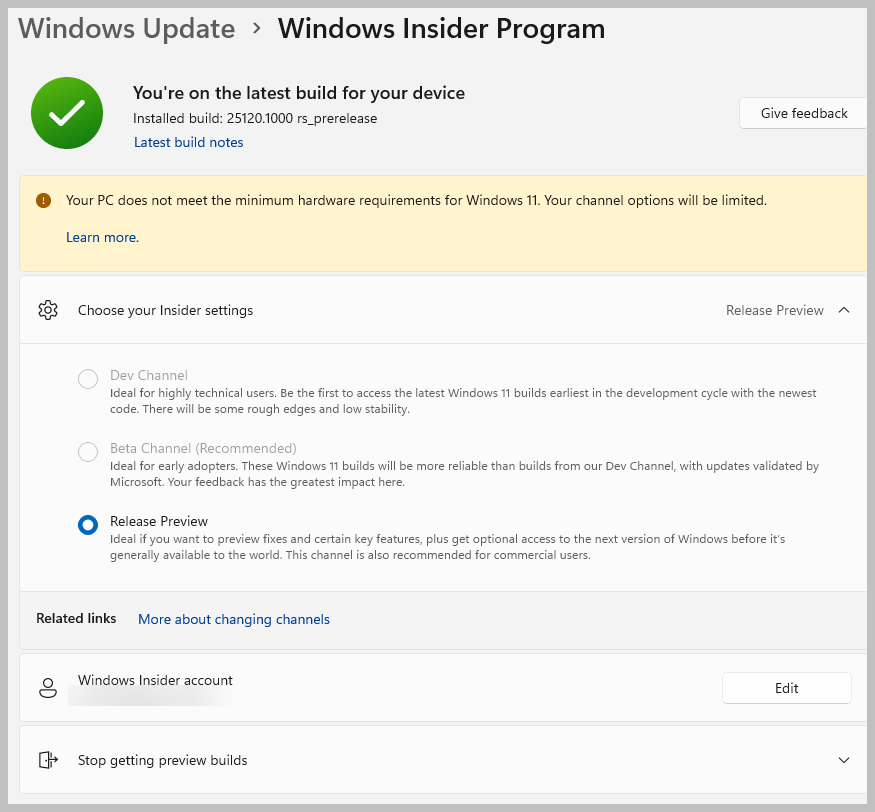Click the orange warning icon in banner
Screen dimensions: 875x812
pos(43,200)
